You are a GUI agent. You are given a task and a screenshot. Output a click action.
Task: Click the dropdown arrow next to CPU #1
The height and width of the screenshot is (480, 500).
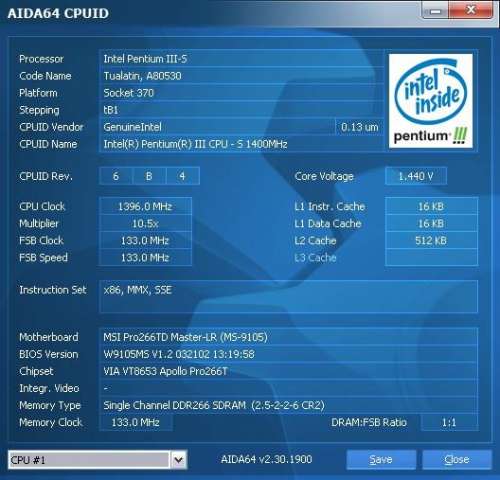coord(179,460)
